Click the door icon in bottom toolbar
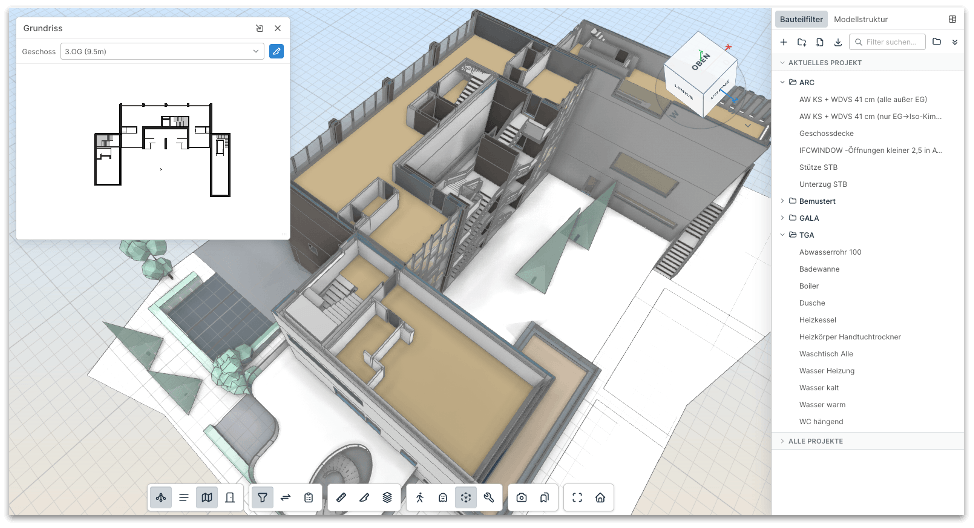974x528 pixels. pyautogui.click(x=230, y=498)
